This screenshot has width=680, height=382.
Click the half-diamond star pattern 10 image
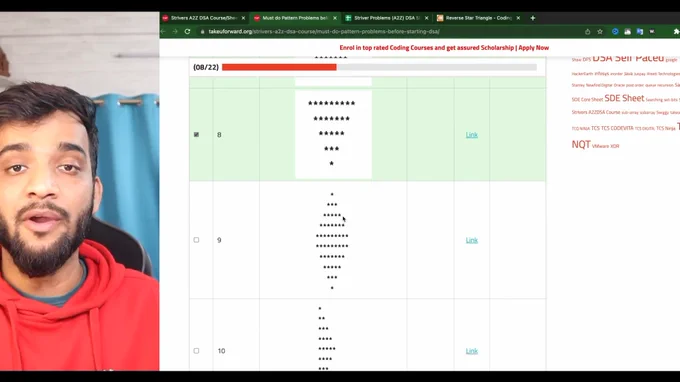pos(327,338)
